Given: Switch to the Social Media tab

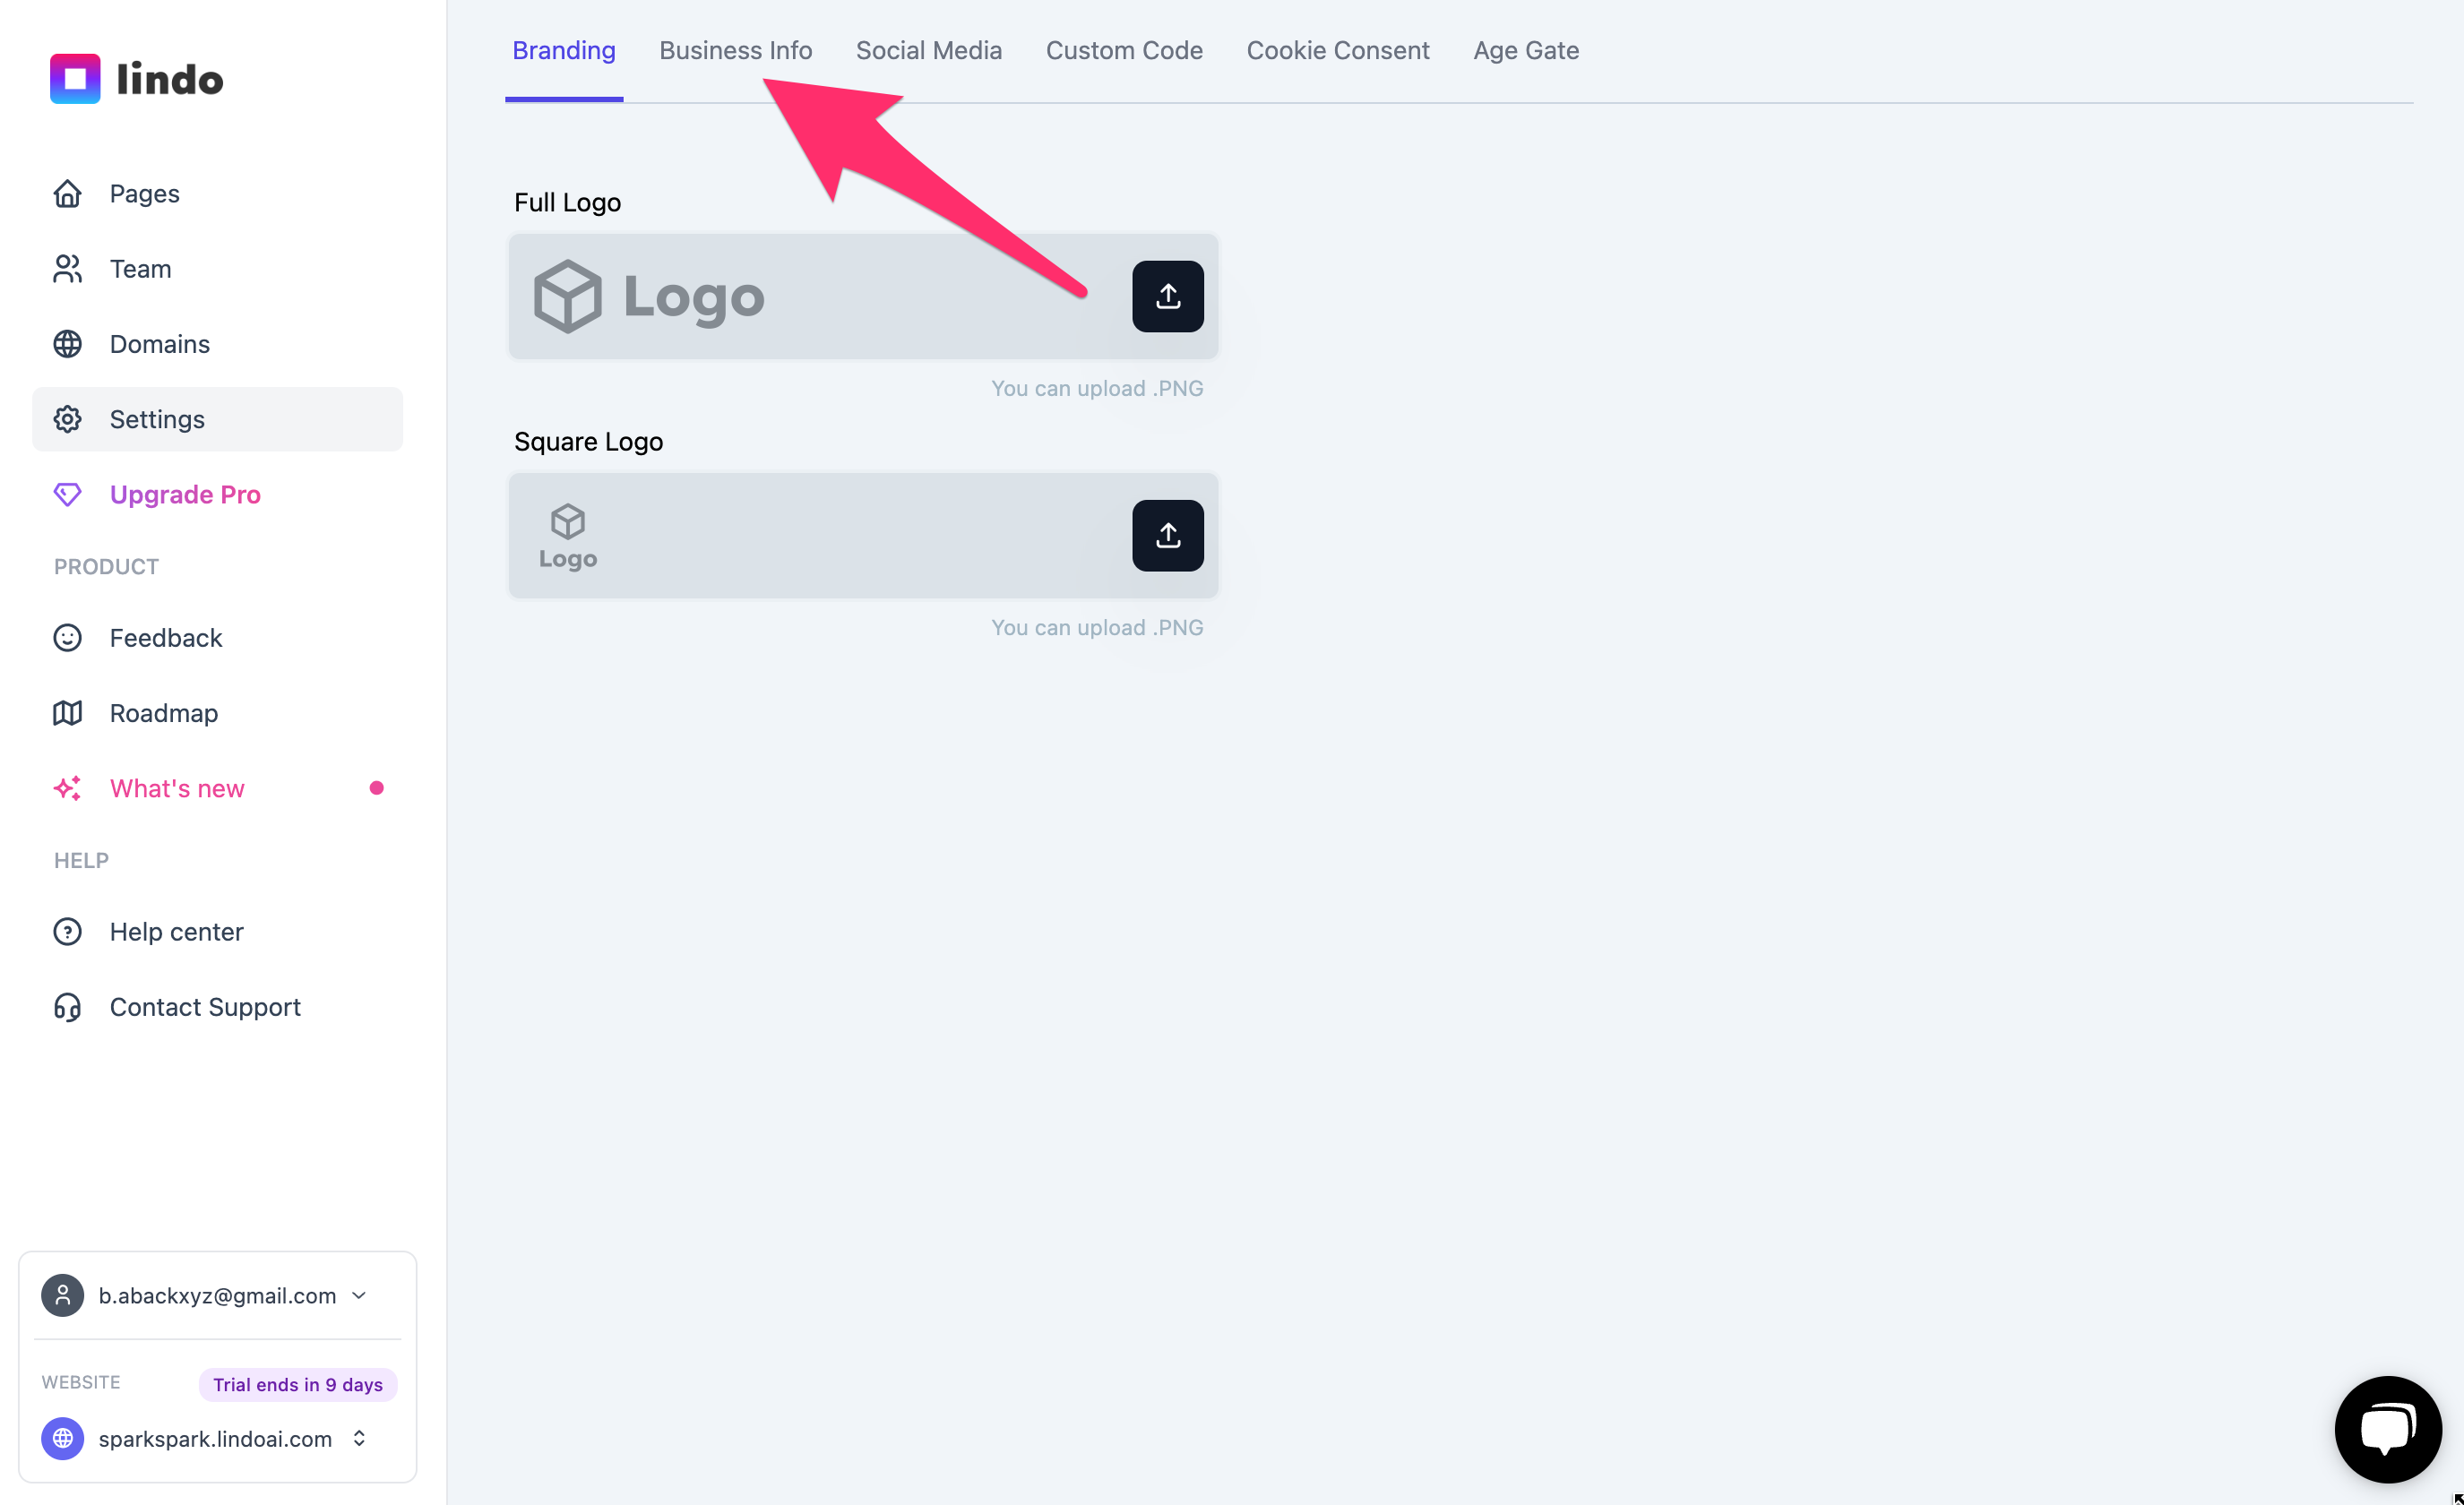Looking at the screenshot, I should click(x=928, y=50).
